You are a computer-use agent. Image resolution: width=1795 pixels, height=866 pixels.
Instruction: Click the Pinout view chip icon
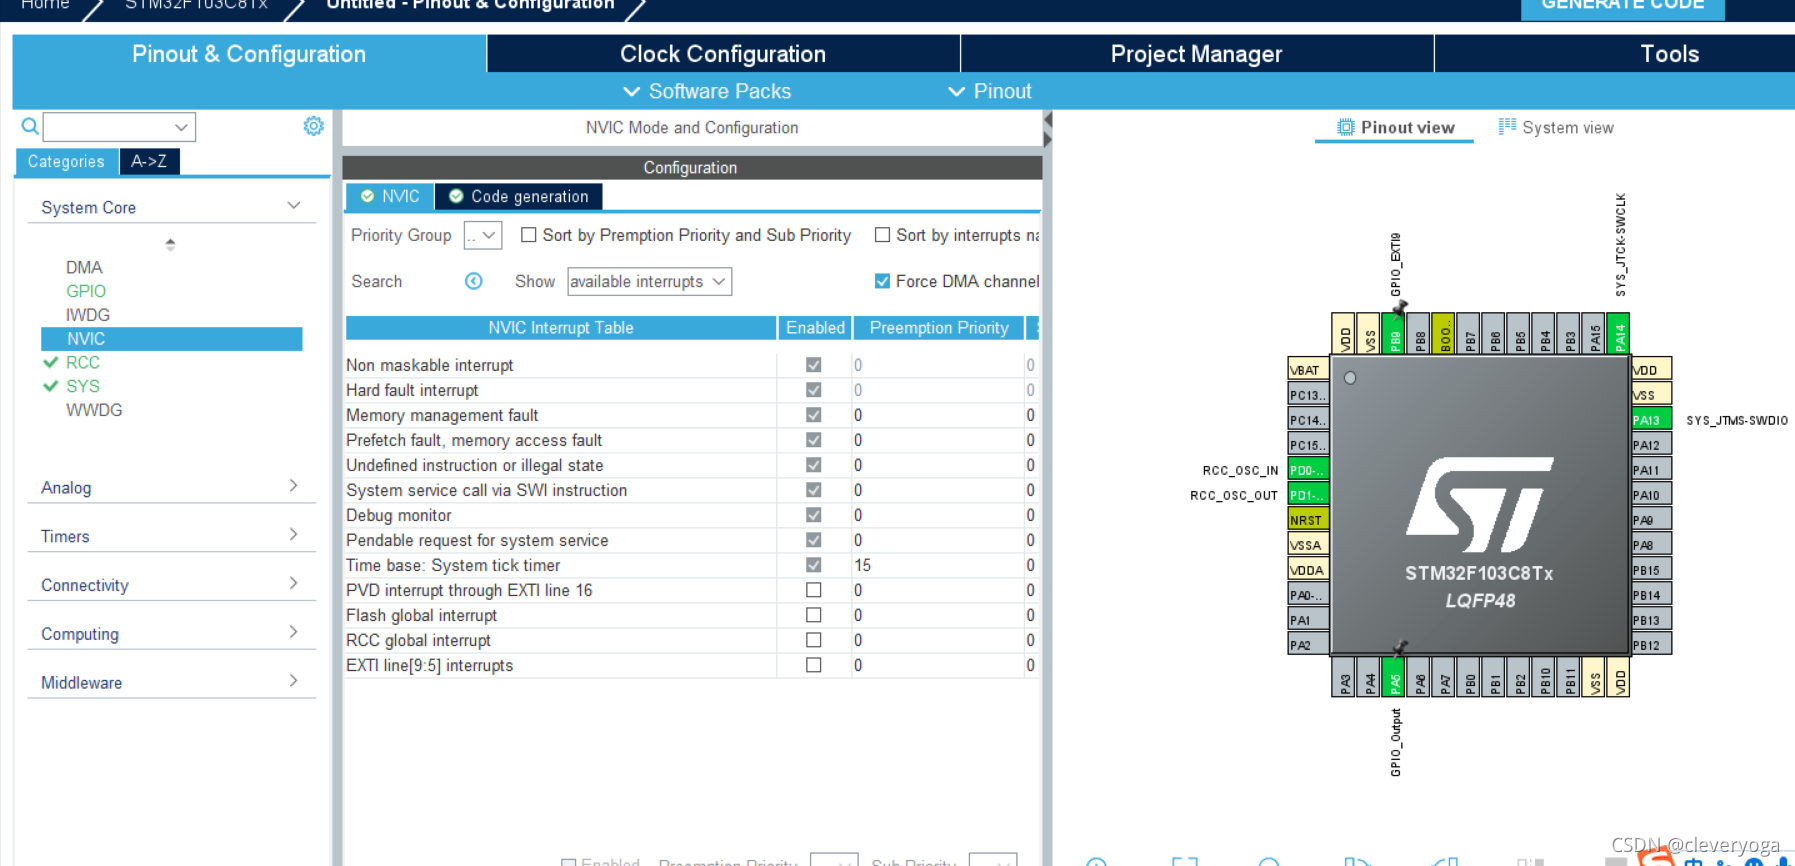pos(1346,127)
